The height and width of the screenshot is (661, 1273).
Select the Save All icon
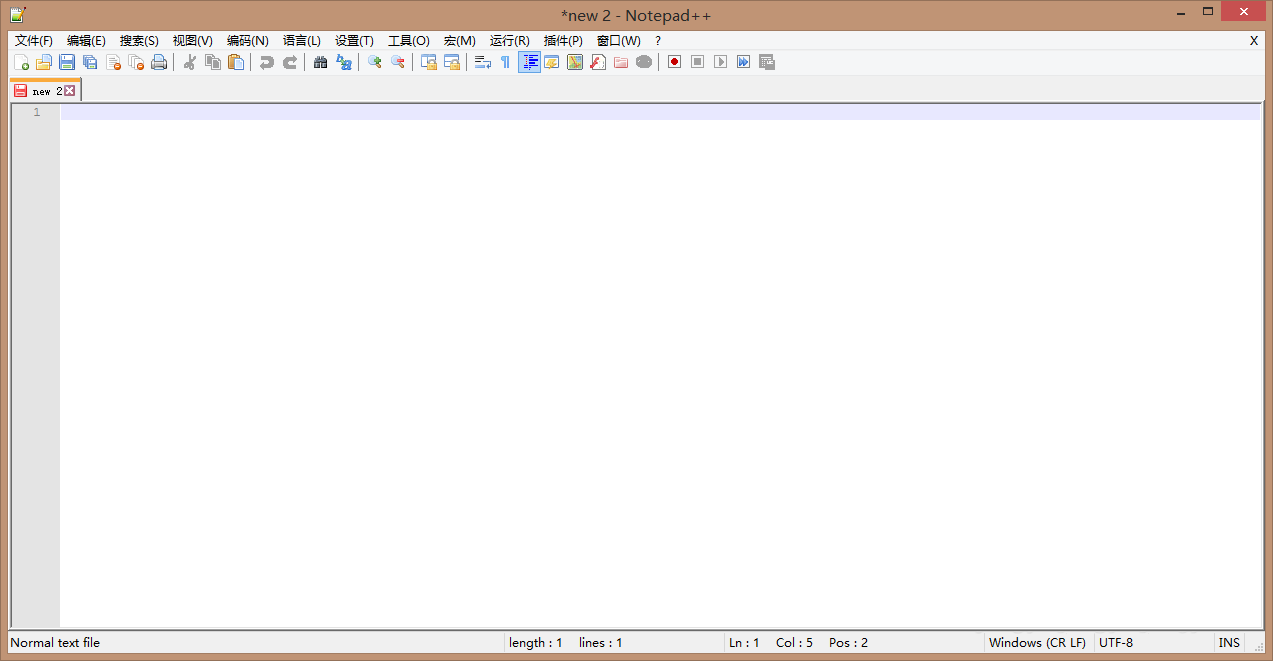coord(89,62)
